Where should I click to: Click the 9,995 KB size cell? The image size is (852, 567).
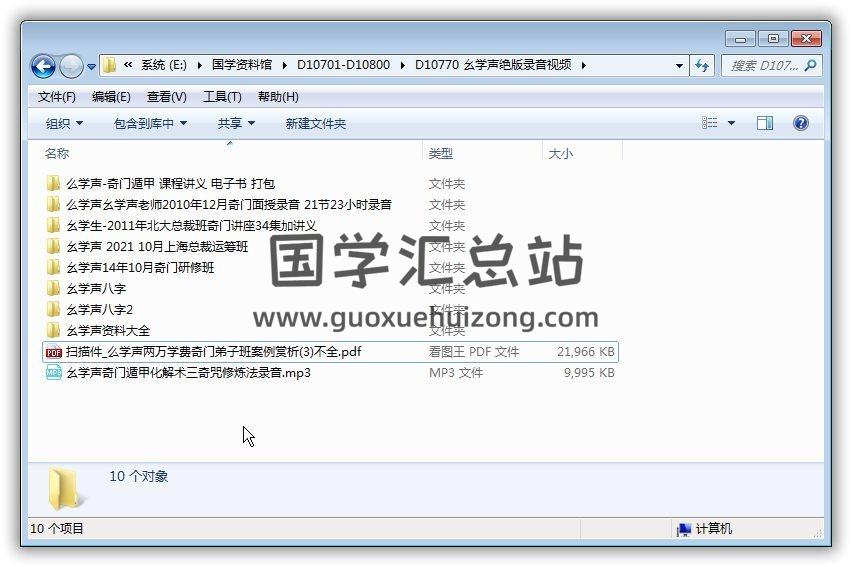pos(589,373)
